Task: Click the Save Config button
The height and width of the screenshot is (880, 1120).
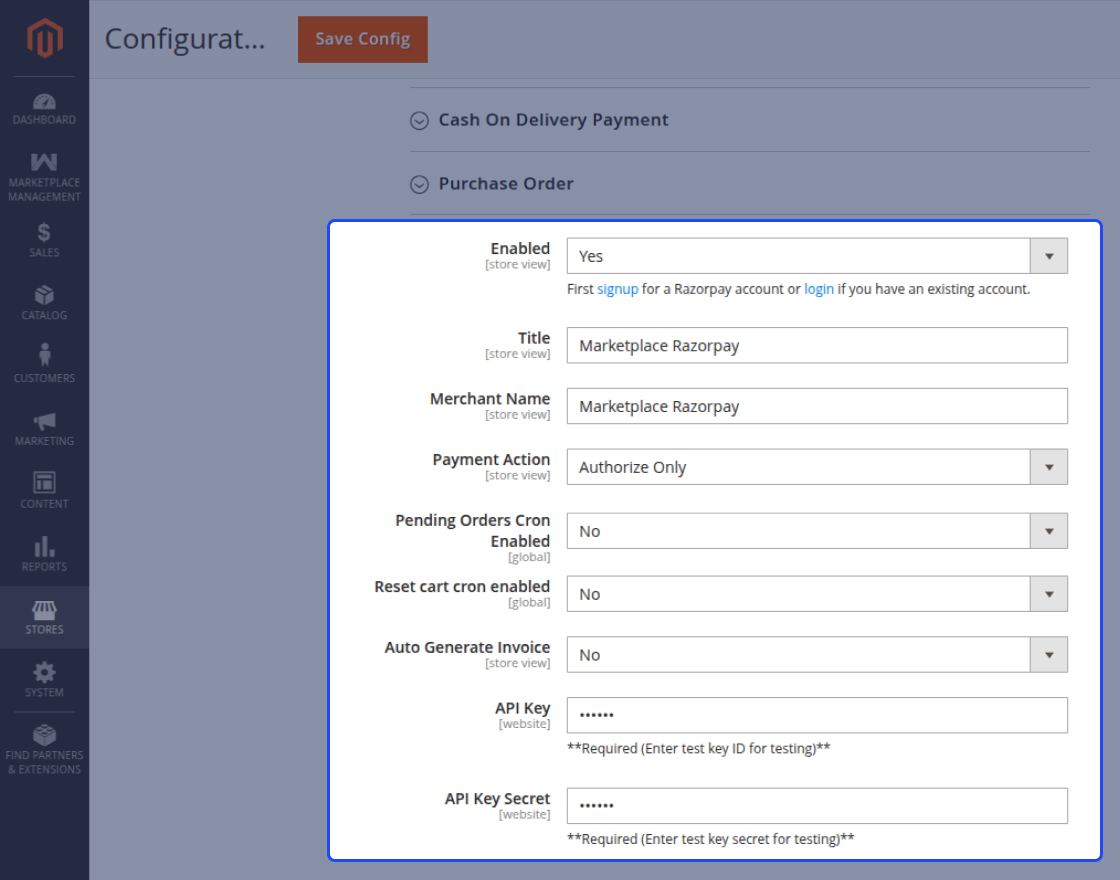Action: (363, 39)
